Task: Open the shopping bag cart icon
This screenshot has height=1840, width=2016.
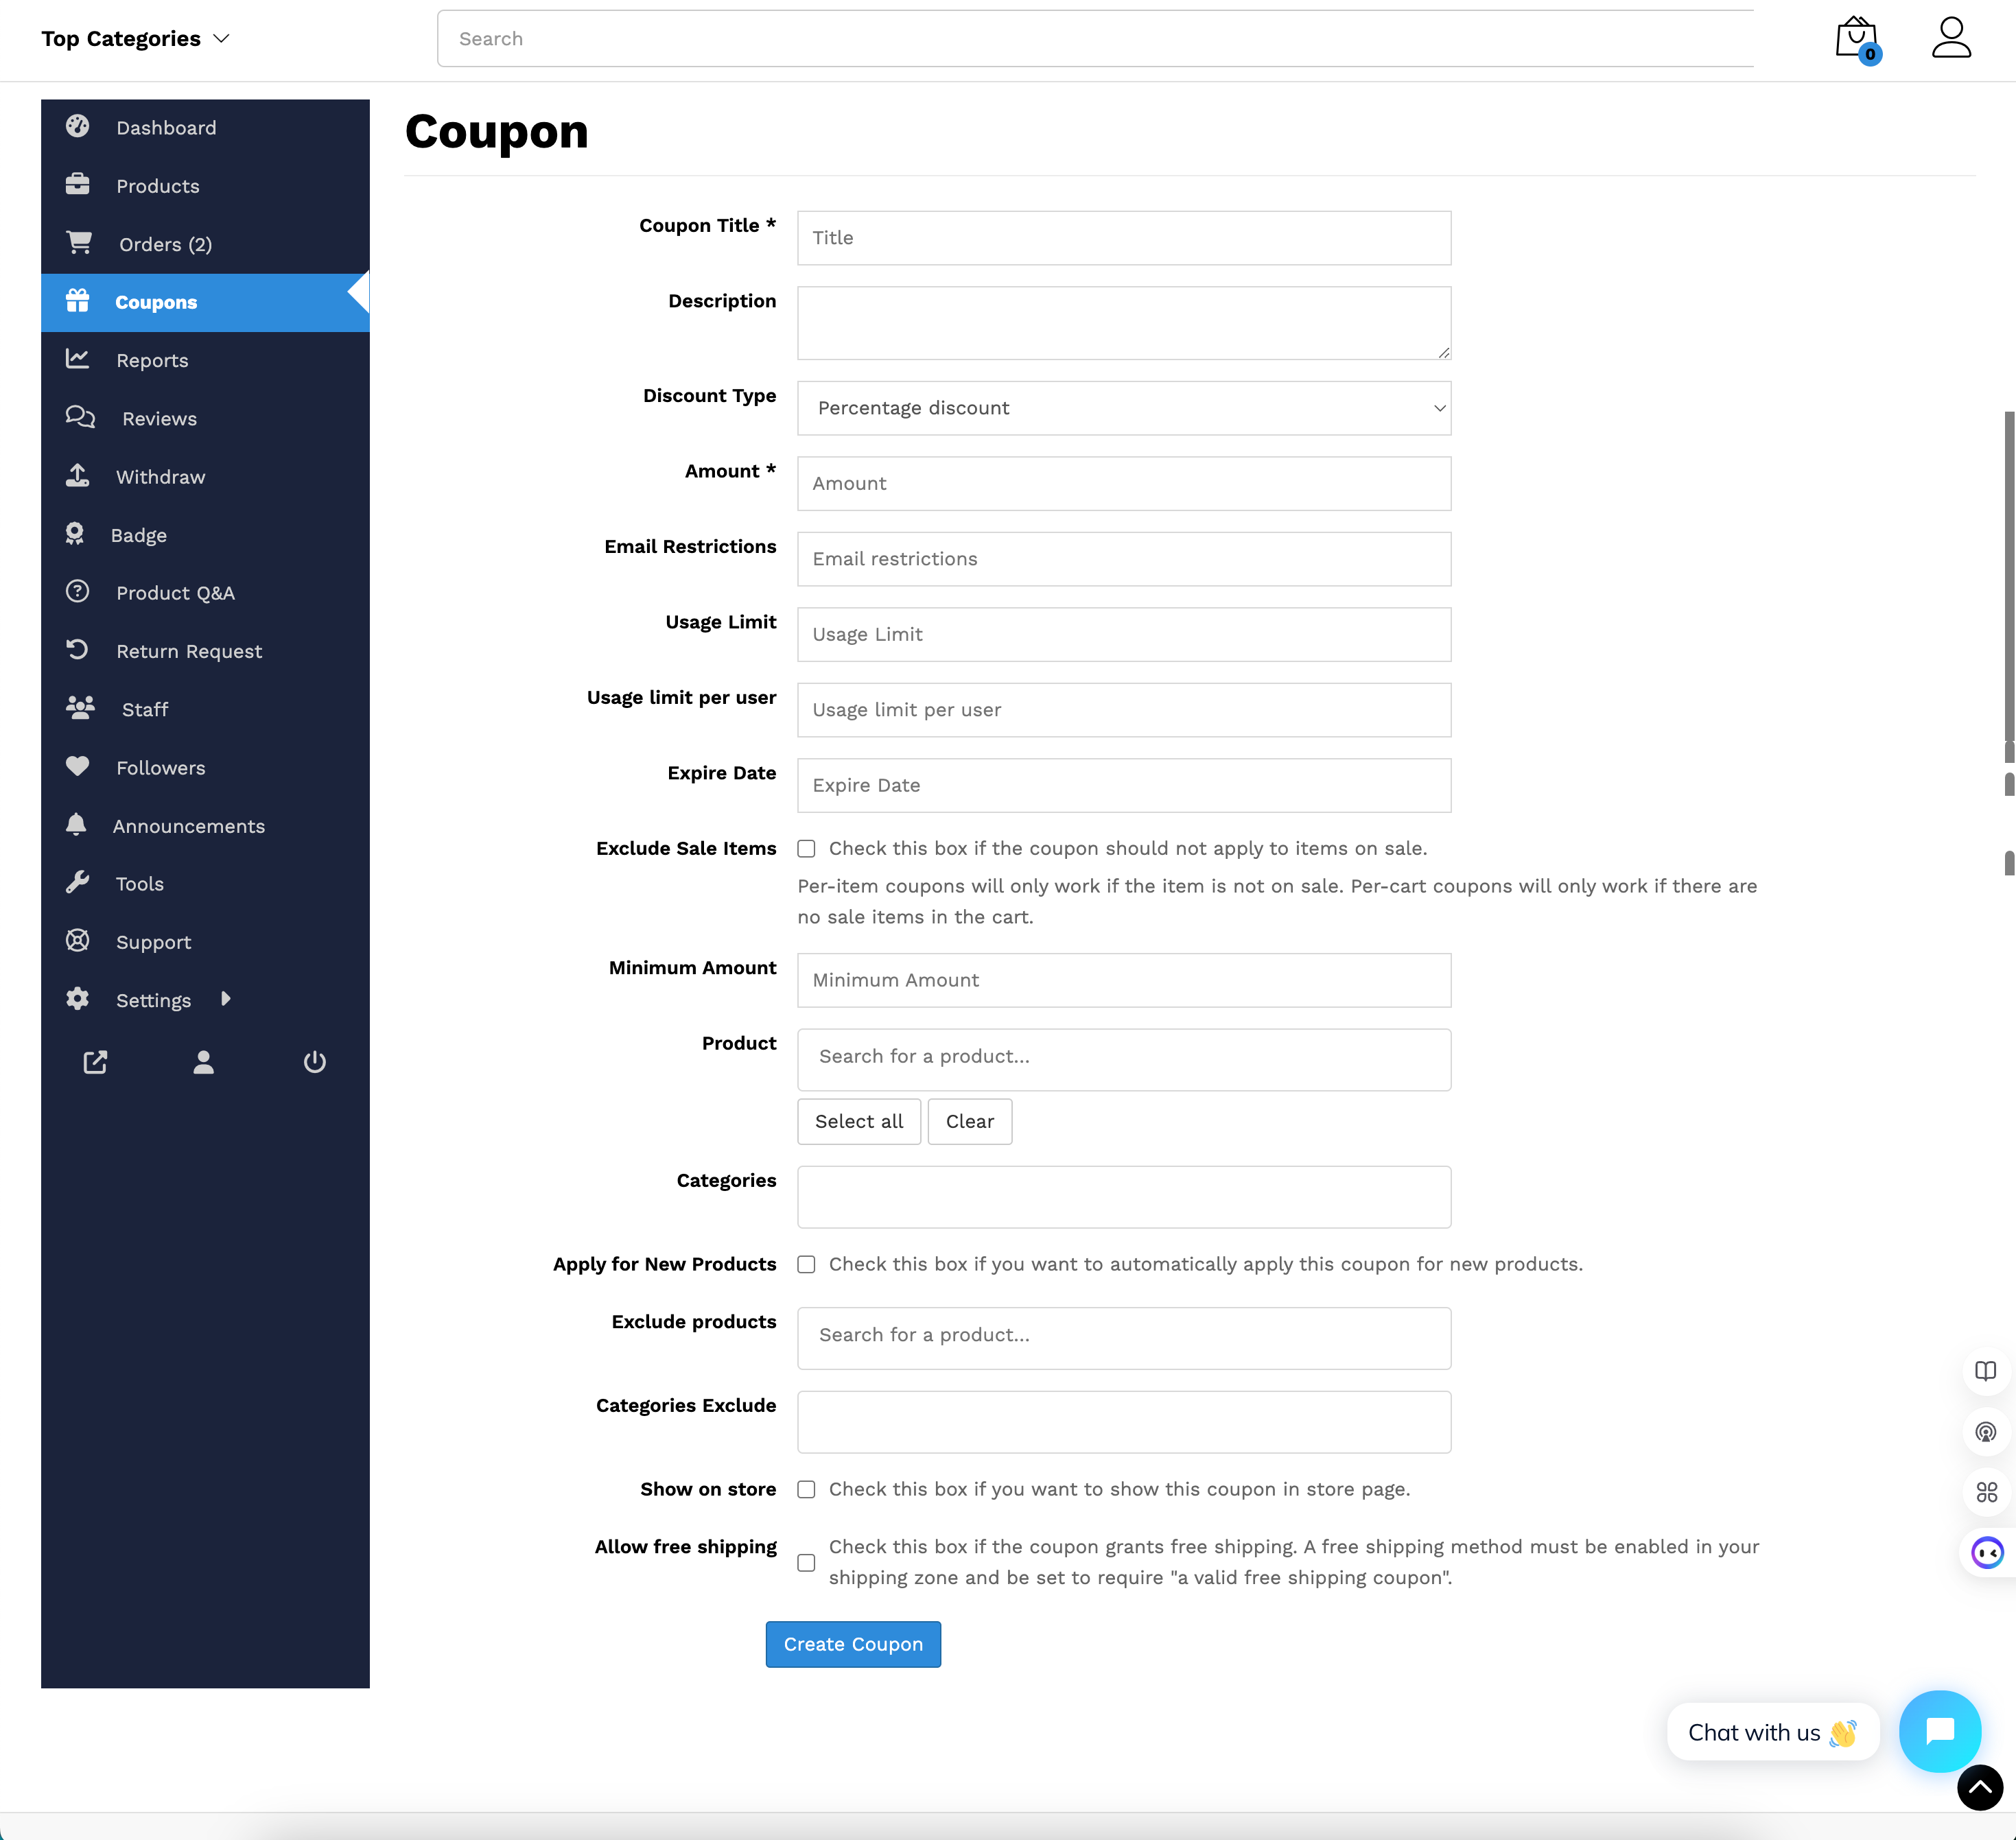Action: 1858,39
